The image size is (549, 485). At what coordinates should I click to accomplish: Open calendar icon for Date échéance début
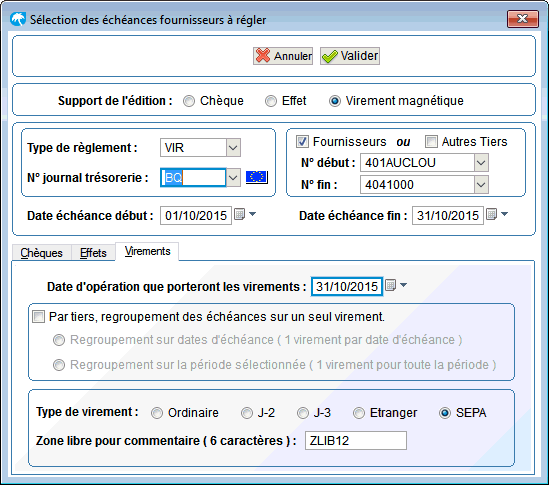coord(239,214)
